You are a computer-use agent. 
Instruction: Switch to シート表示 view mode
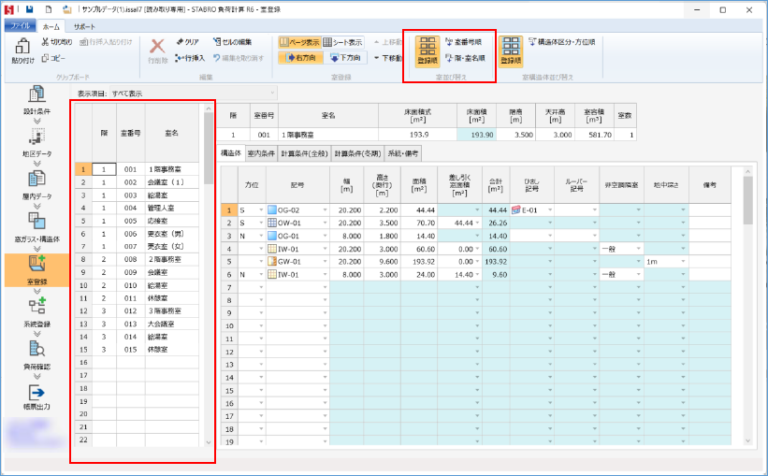click(x=342, y=43)
